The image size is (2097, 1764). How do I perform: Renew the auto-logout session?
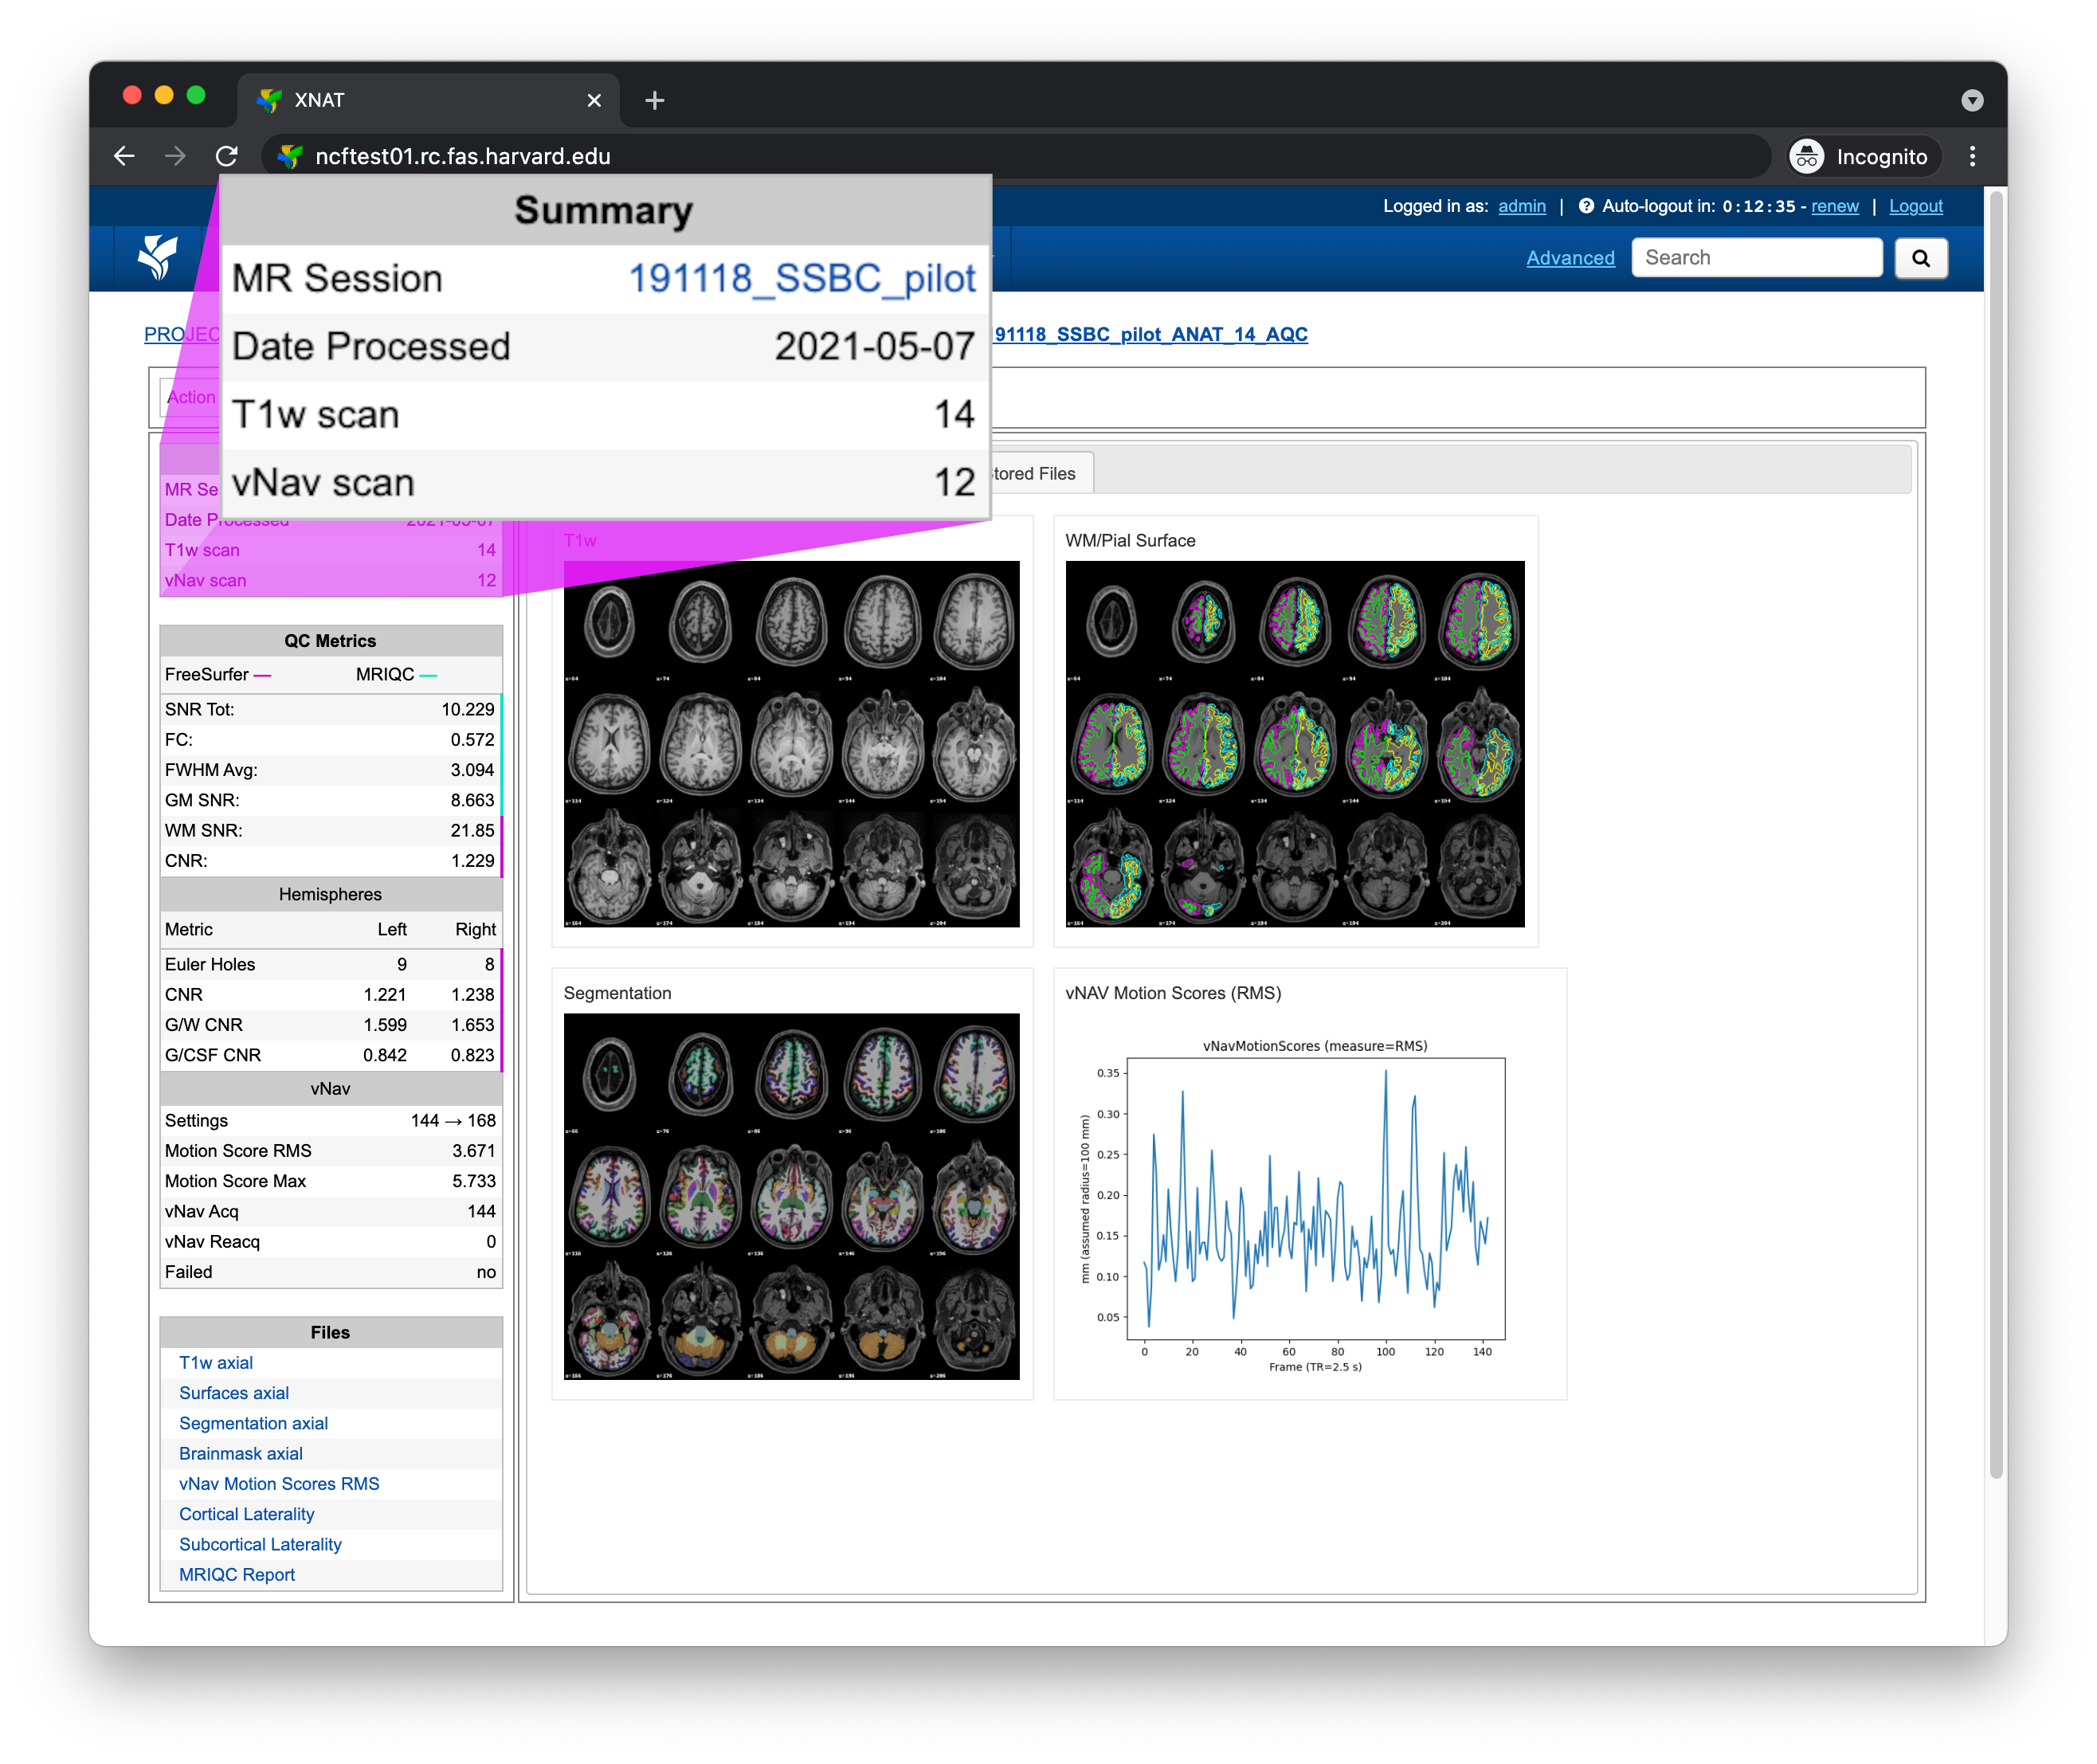click(1834, 206)
